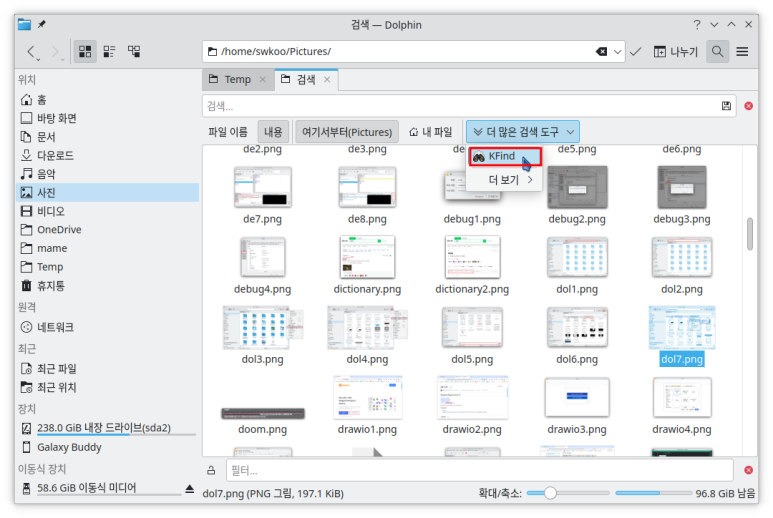Select the debug2.png thumbnail
Viewport: 773px width, 518px height.
click(x=577, y=187)
